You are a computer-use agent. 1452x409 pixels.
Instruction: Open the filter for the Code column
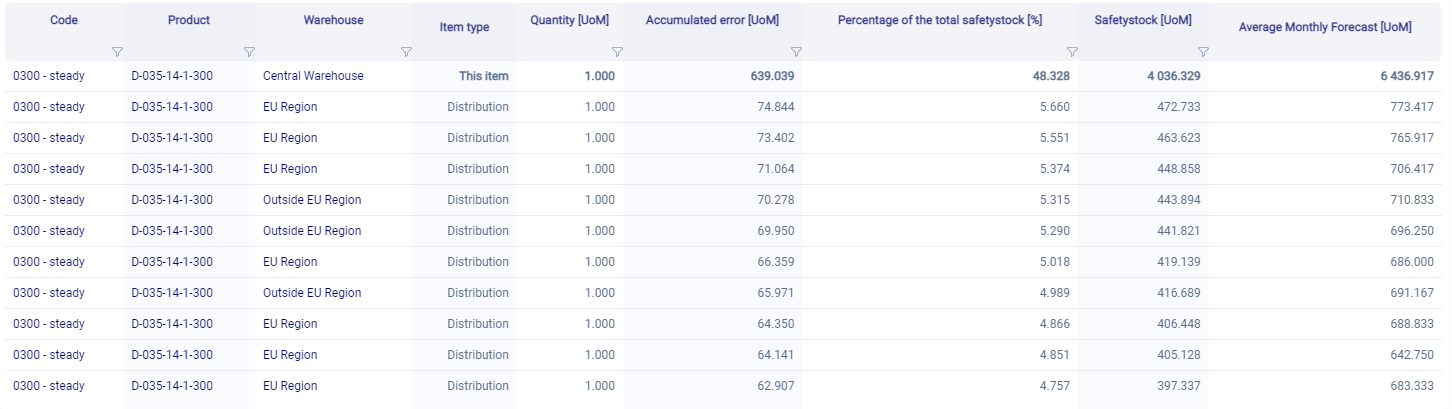pyautogui.click(x=116, y=52)
